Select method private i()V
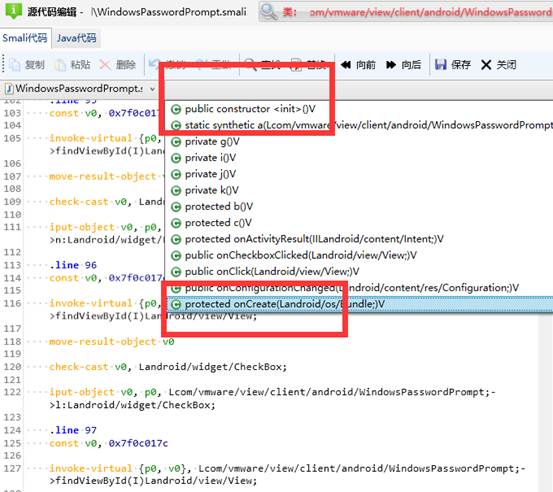The width and height of the screenshot is (553, 492). tap(211, 157)
